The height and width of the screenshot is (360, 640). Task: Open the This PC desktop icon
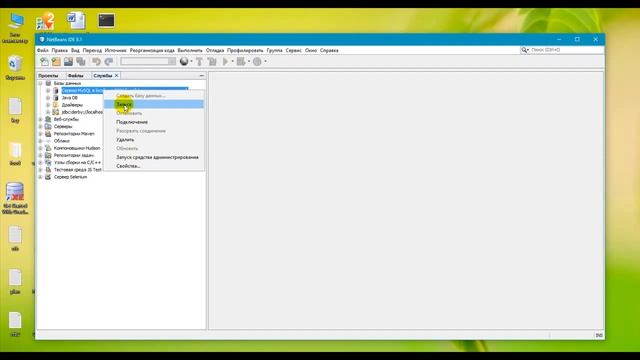(16, 27)
